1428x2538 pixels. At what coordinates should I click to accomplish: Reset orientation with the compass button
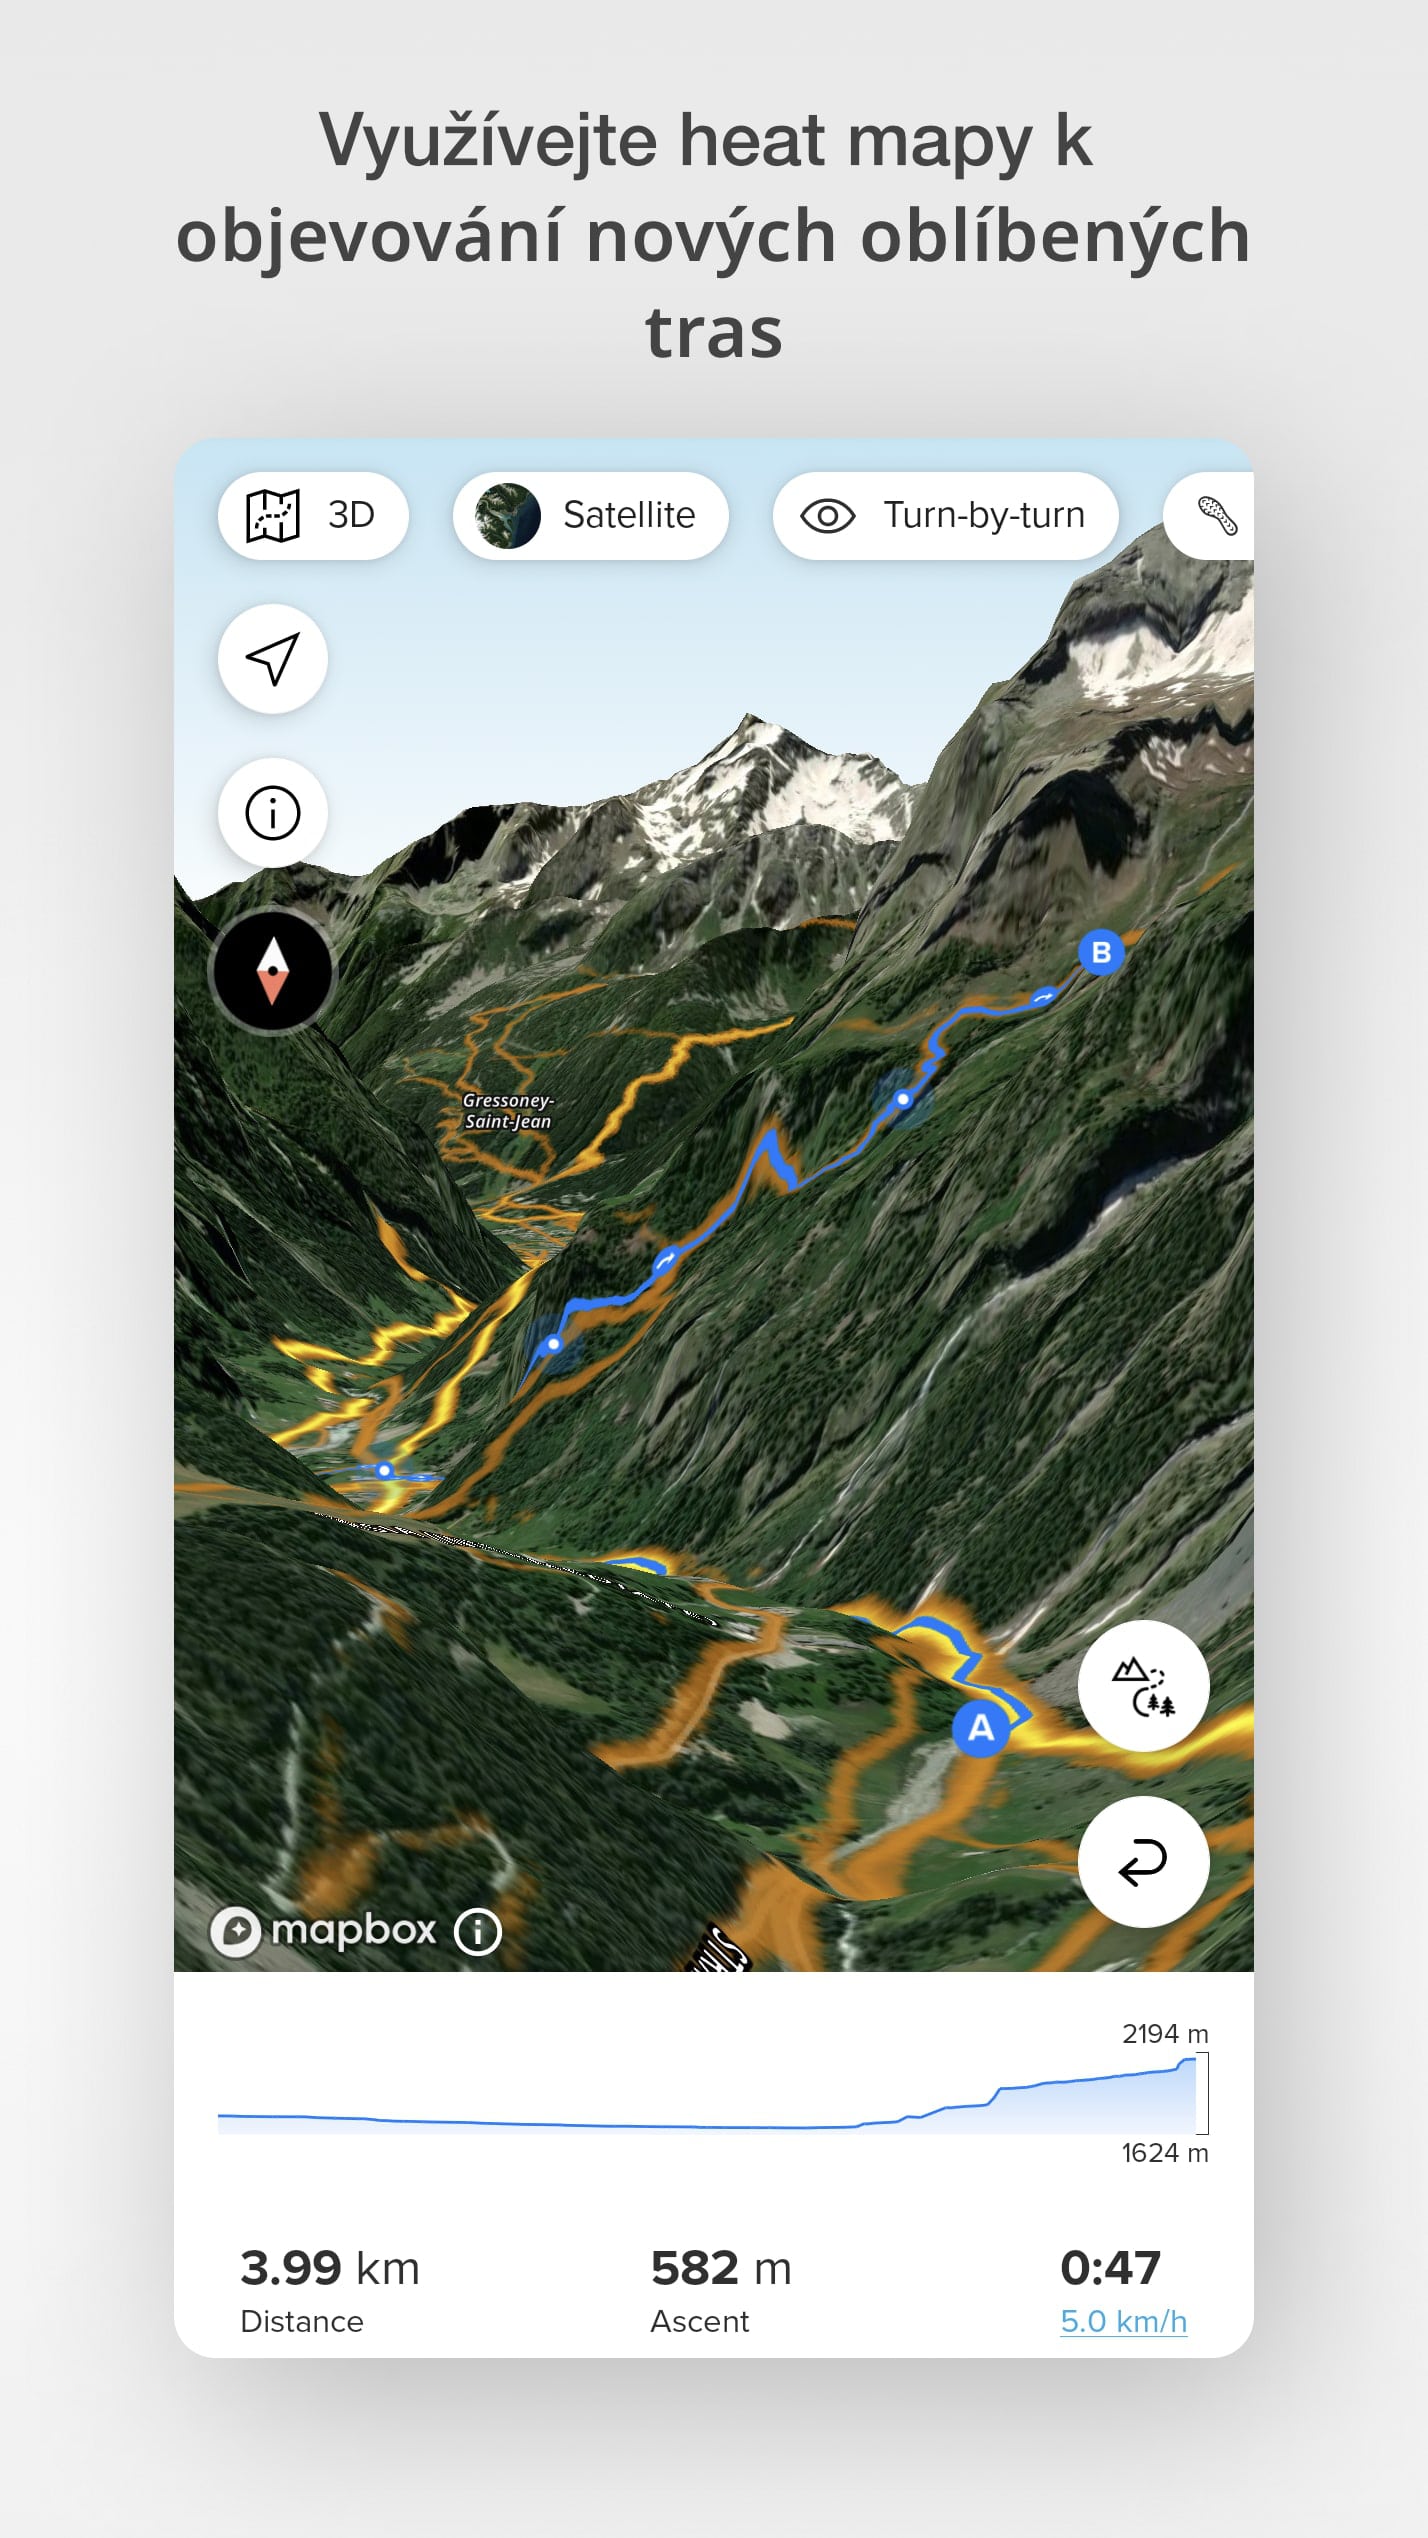[x=272, y=971]
